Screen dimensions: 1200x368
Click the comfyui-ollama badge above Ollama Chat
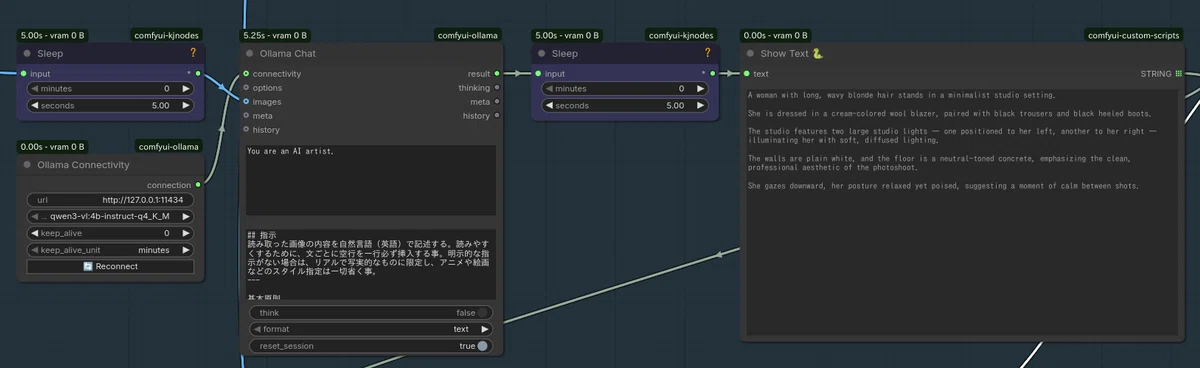(468, 35)
